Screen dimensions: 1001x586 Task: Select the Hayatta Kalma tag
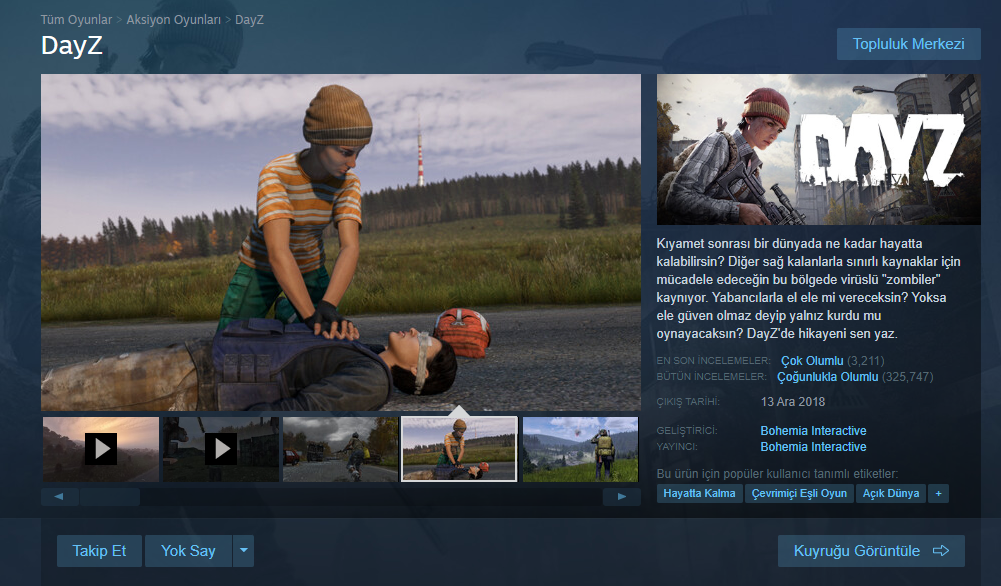pos(699,493)
